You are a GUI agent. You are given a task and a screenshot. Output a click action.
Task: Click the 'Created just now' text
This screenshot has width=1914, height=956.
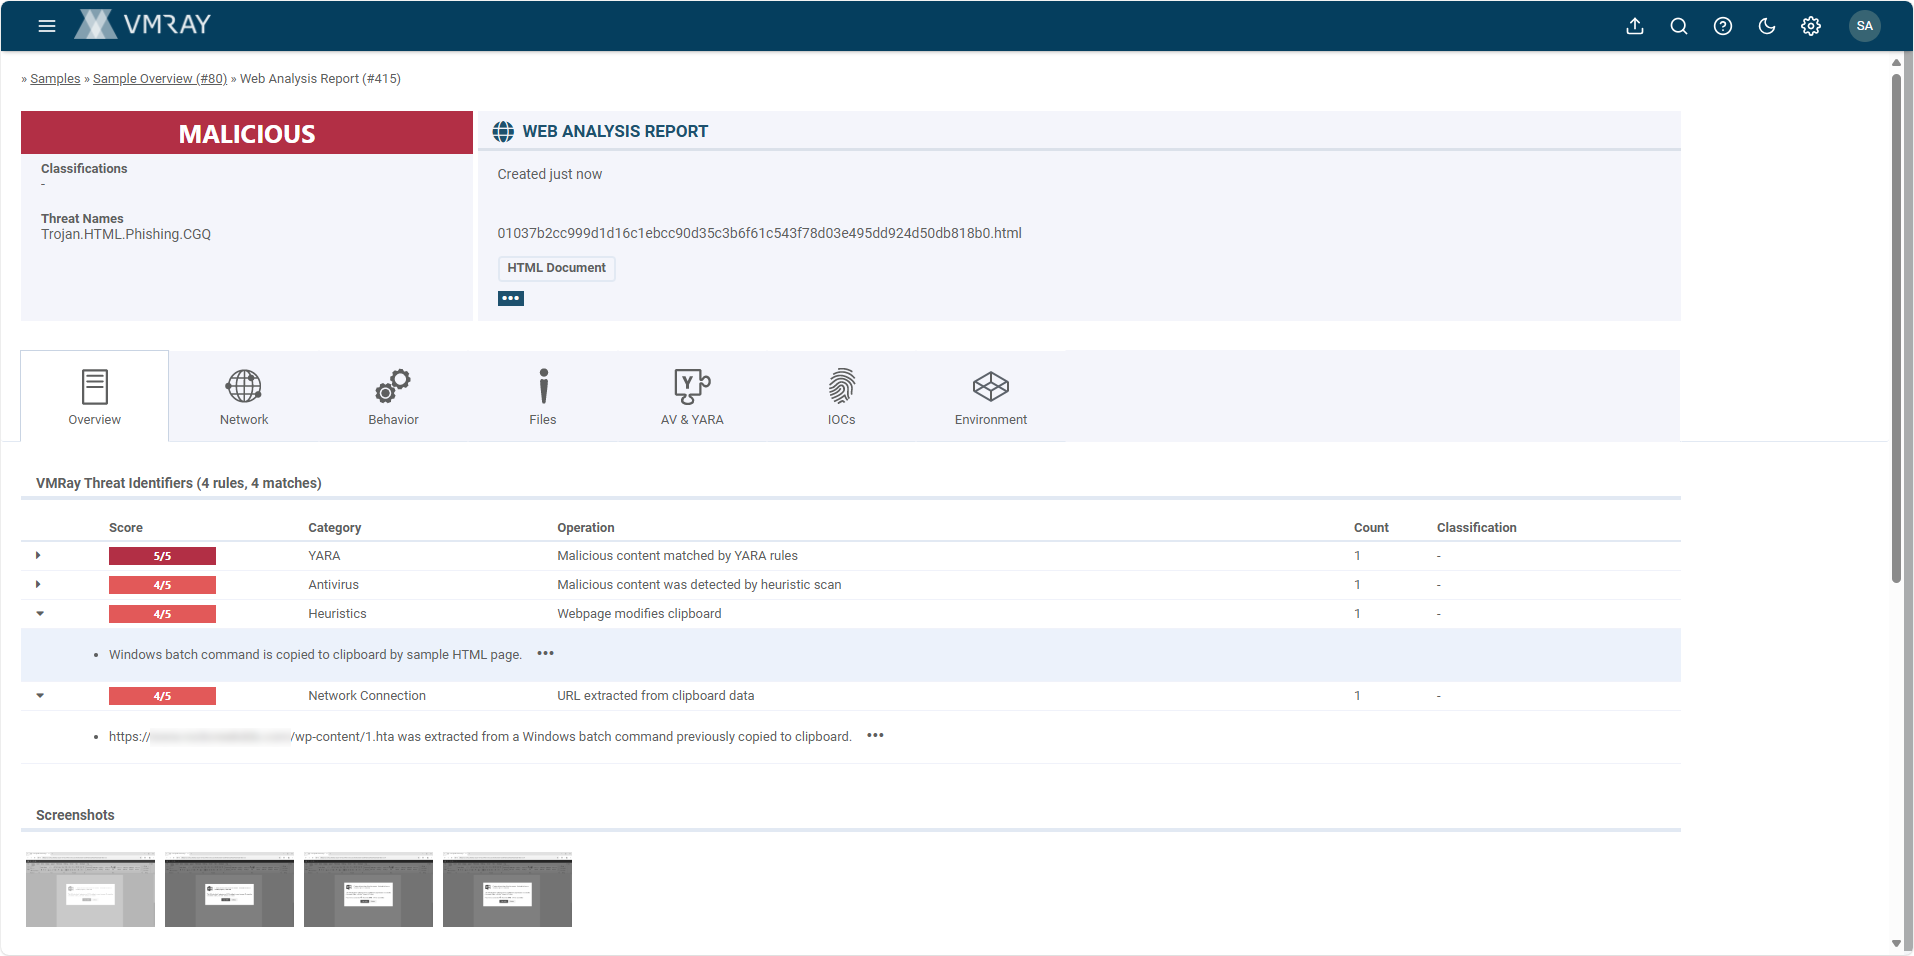coord(550,174)
